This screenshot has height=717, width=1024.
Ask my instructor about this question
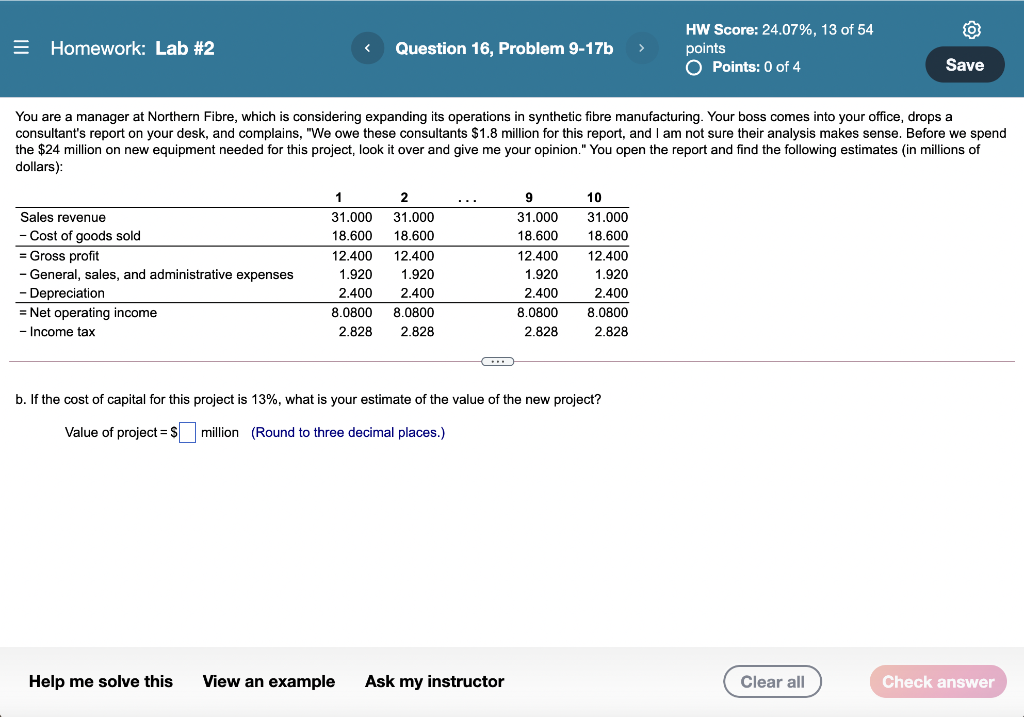point(434,681)
